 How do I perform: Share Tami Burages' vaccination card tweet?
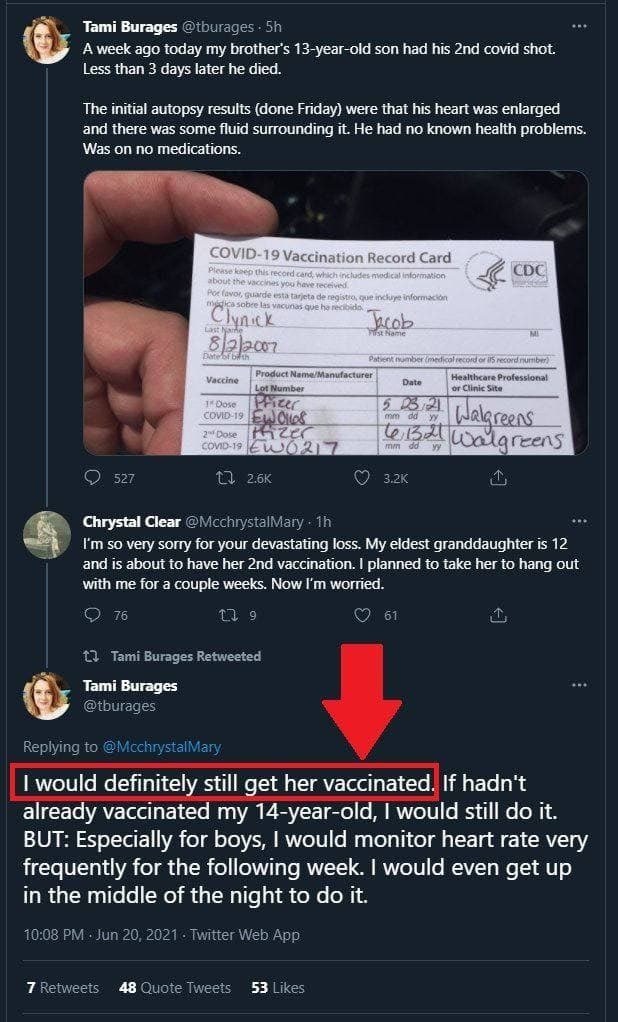(498, 479)
